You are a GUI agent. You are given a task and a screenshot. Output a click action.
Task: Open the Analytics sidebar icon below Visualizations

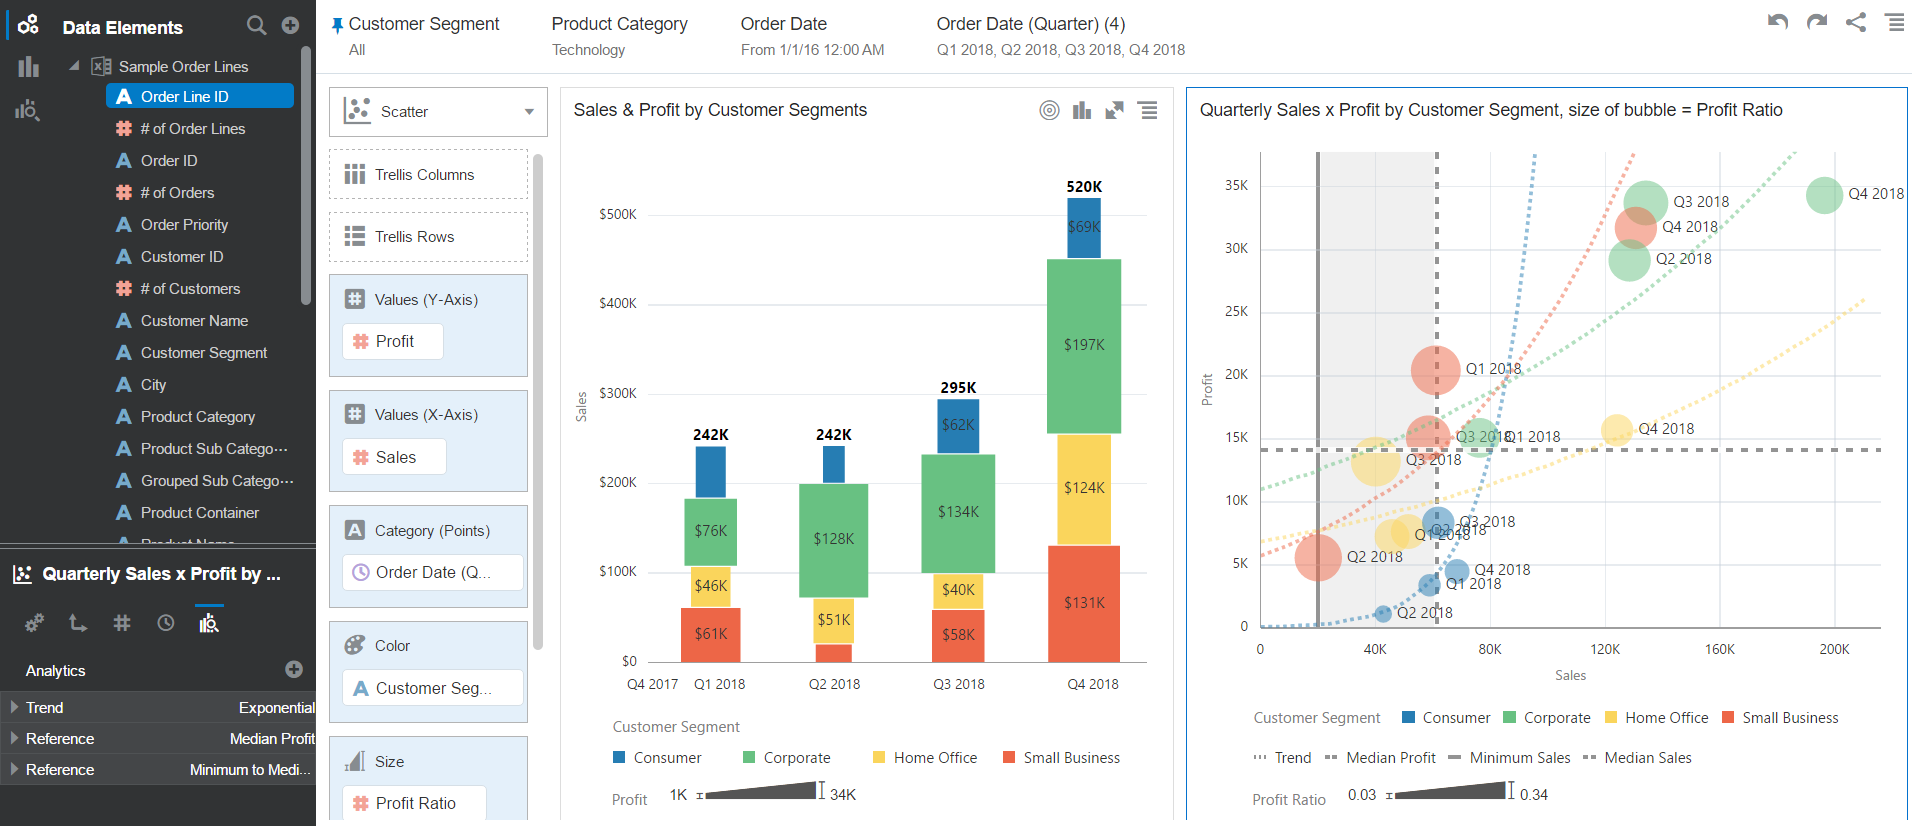tap(28, 110)
